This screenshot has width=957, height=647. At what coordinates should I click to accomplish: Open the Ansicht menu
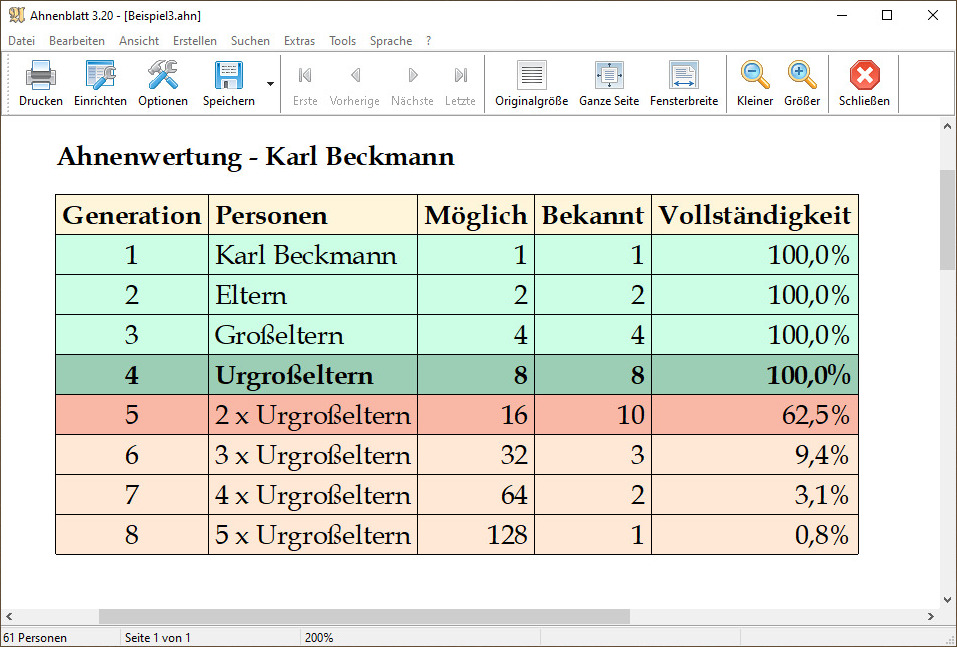(x=139, y=41)
